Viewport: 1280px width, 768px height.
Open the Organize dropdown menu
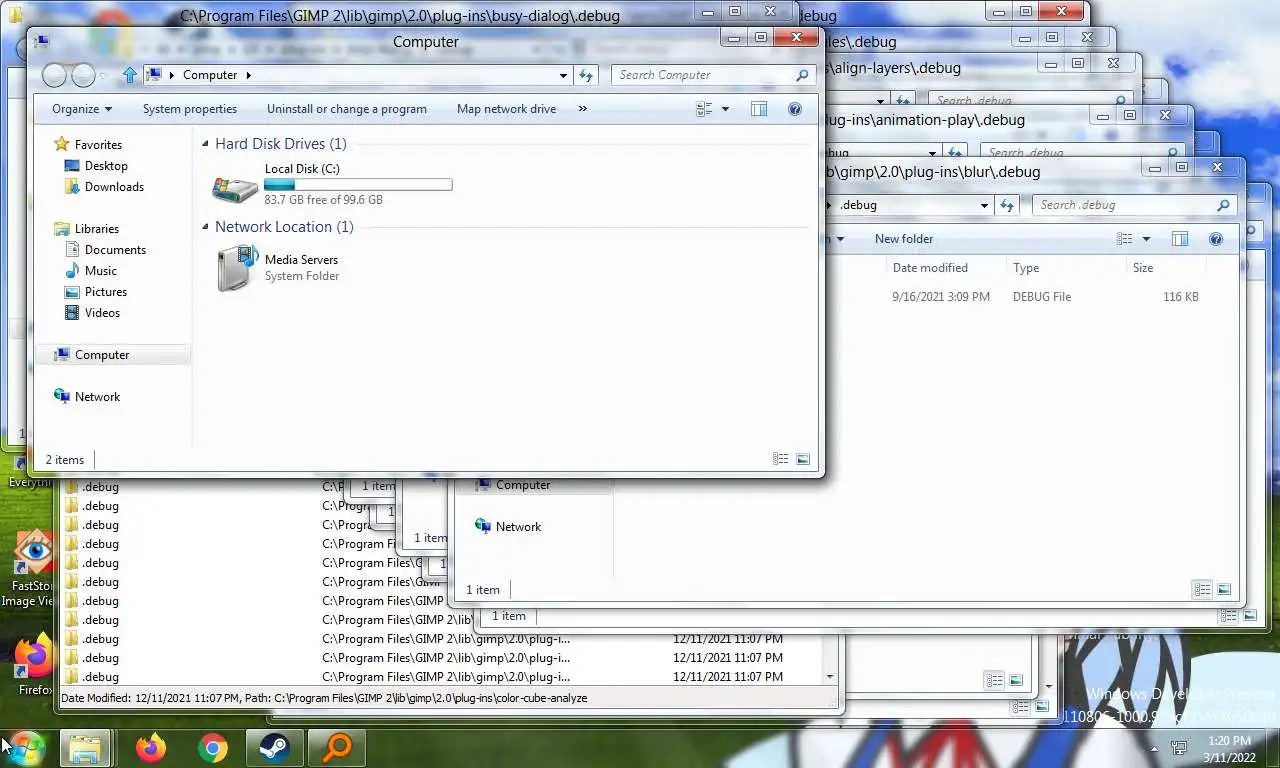point(82,109)
